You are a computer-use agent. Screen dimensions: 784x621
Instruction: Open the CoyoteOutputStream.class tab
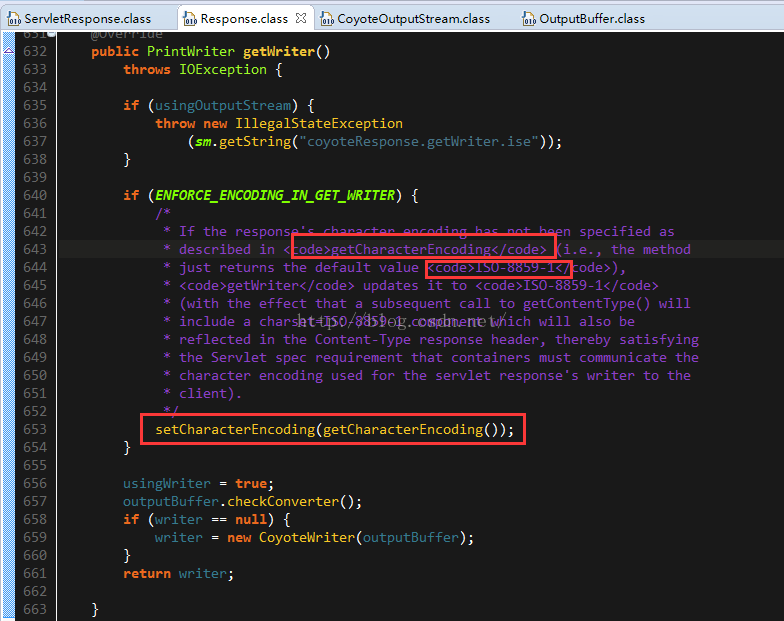pos(405,18)
